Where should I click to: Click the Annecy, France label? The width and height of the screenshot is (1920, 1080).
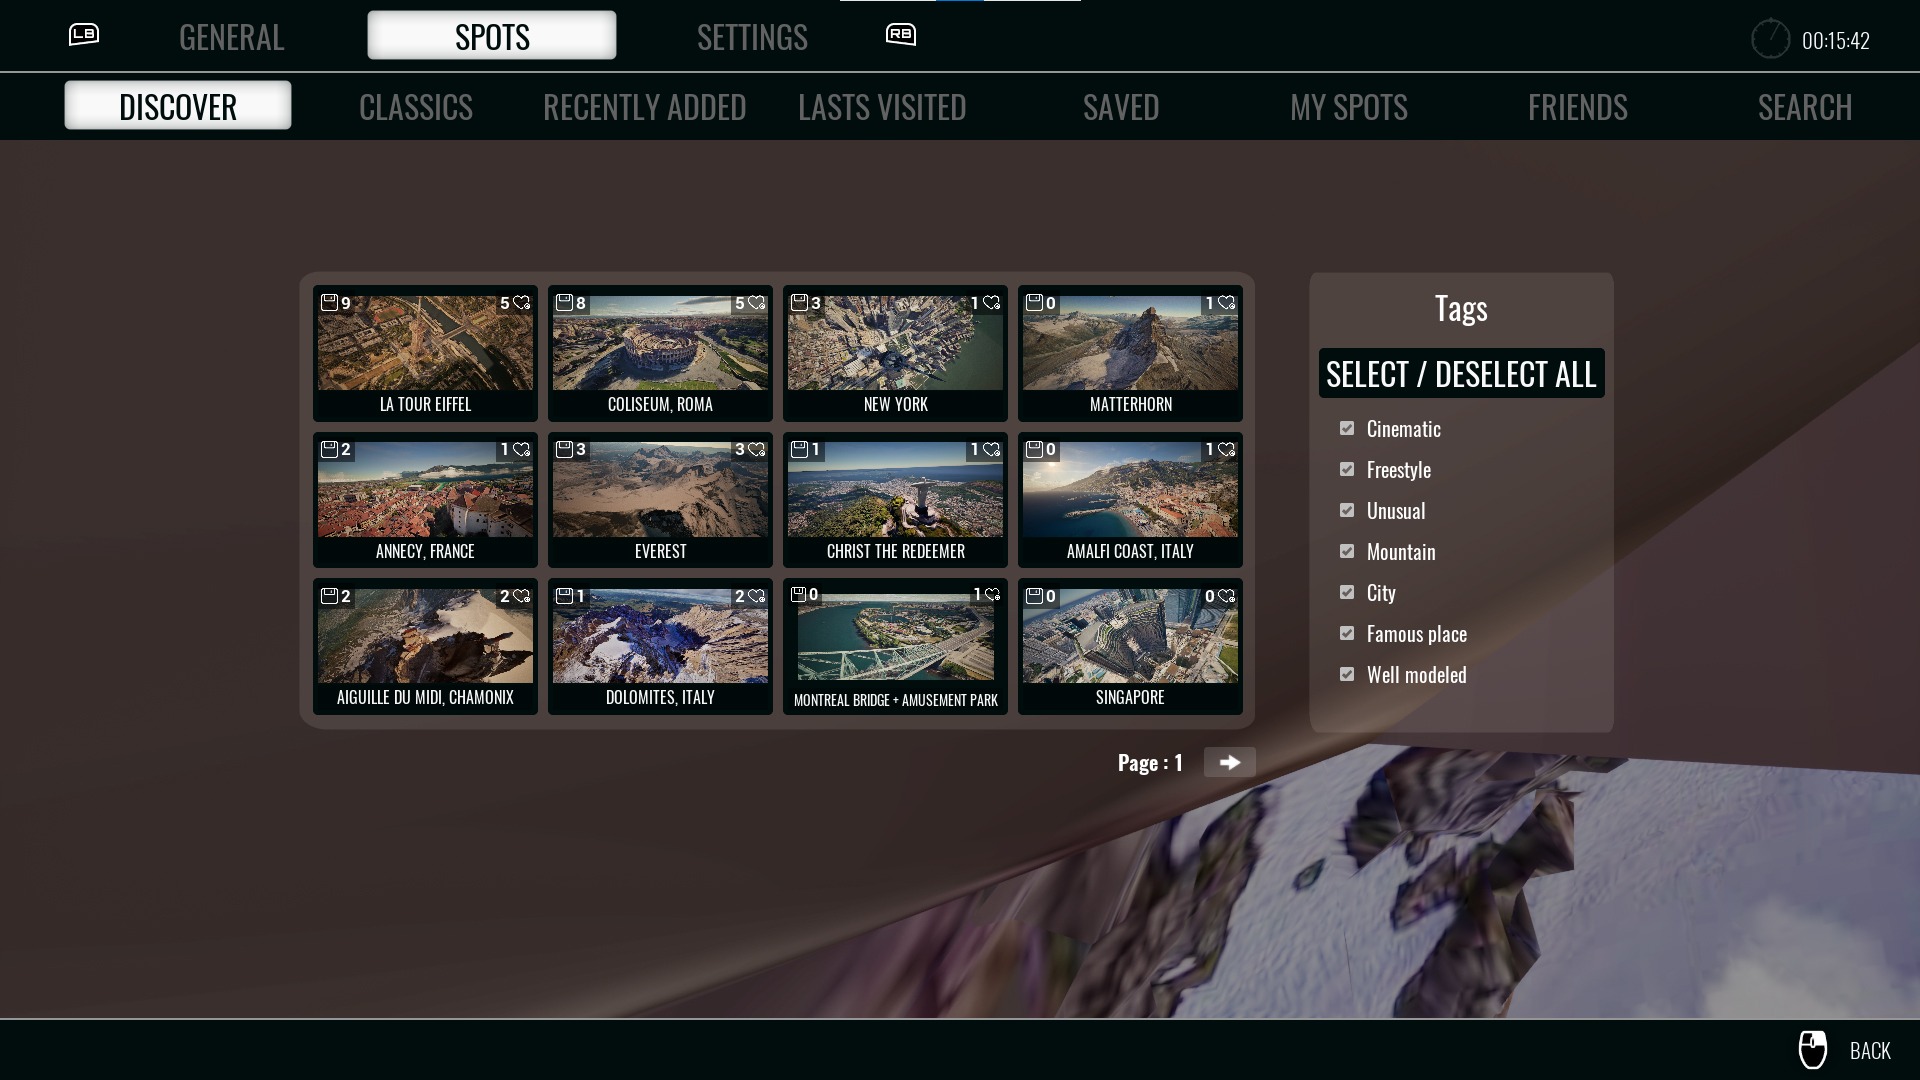click(x=425, y=551)
